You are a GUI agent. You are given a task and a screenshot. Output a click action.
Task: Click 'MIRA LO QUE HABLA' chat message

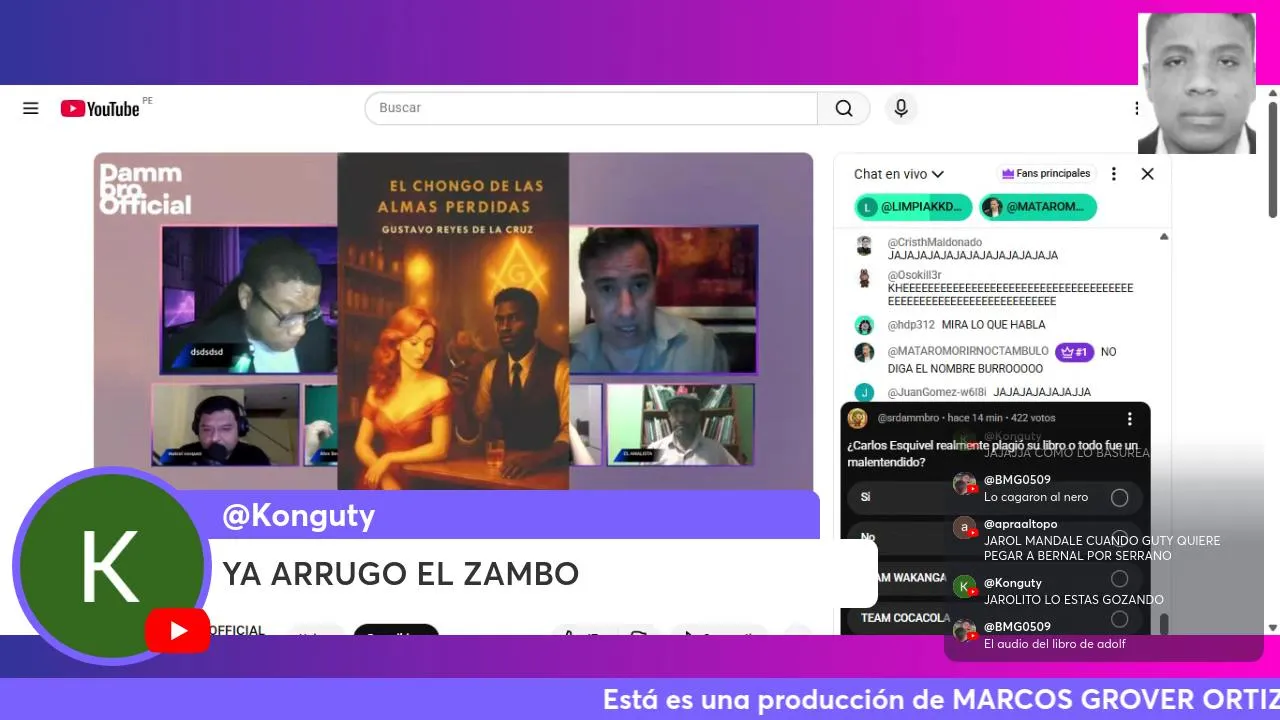pyautogui.click(x=993, y=325)
